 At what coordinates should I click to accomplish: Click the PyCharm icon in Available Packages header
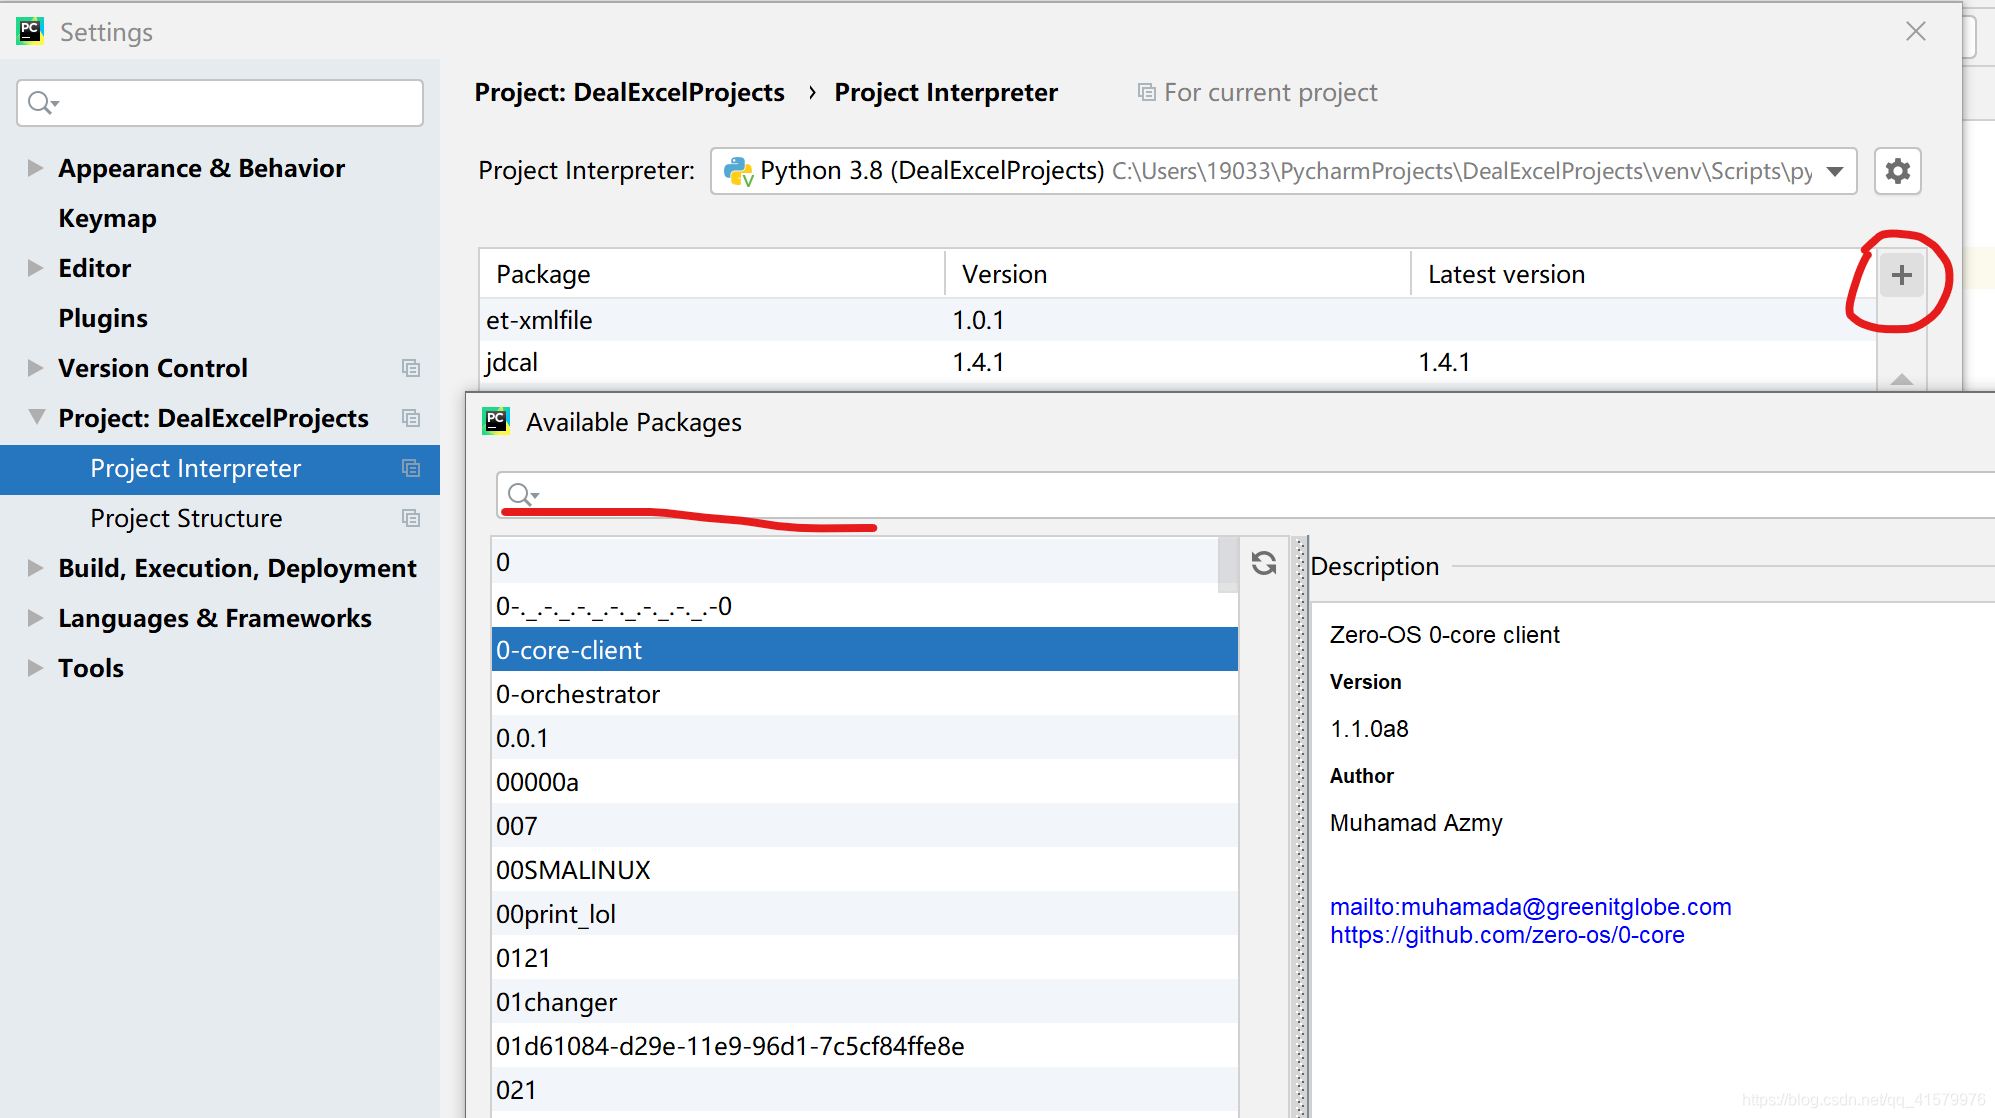pos(496,422)
